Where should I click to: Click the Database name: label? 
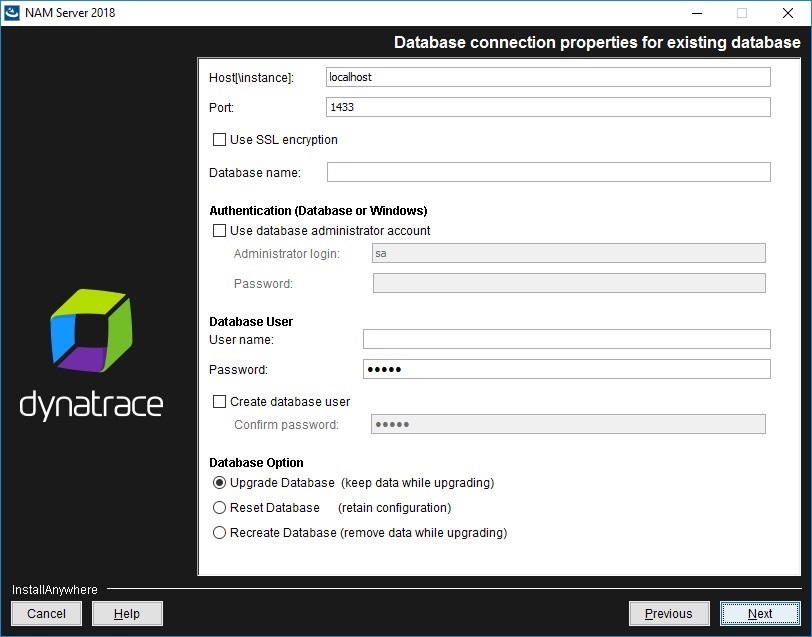point(255,172)
